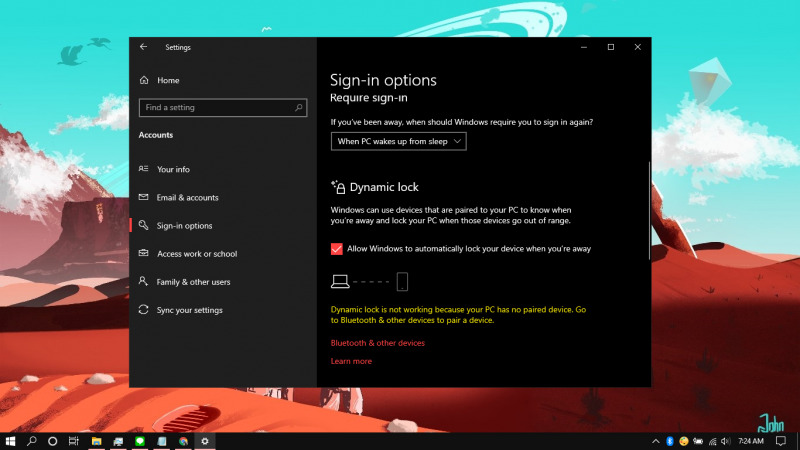Open Google Chrome from taskbar
The image size is (800, 450).
[183, 441]
